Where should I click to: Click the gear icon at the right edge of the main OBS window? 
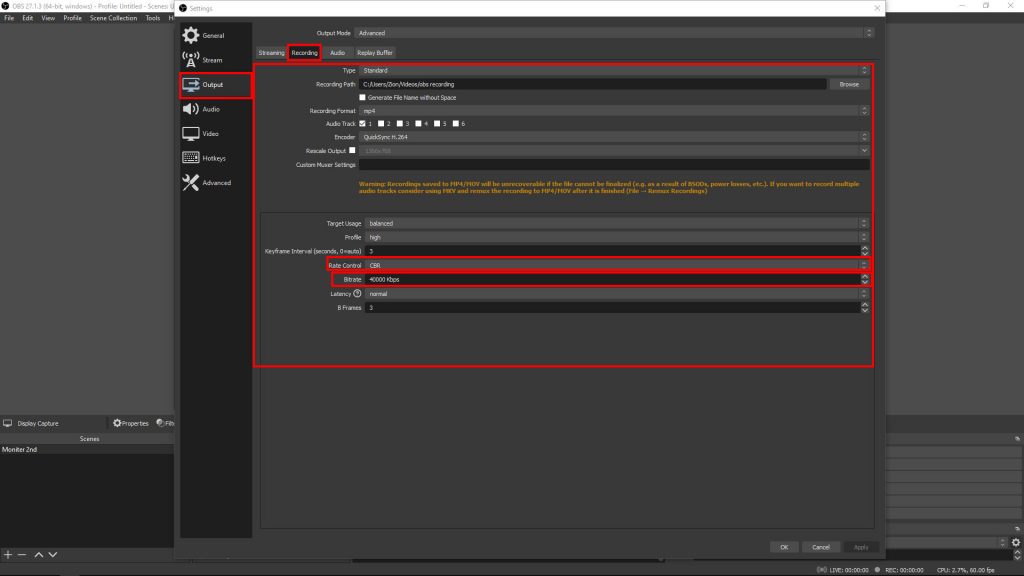1016,543
